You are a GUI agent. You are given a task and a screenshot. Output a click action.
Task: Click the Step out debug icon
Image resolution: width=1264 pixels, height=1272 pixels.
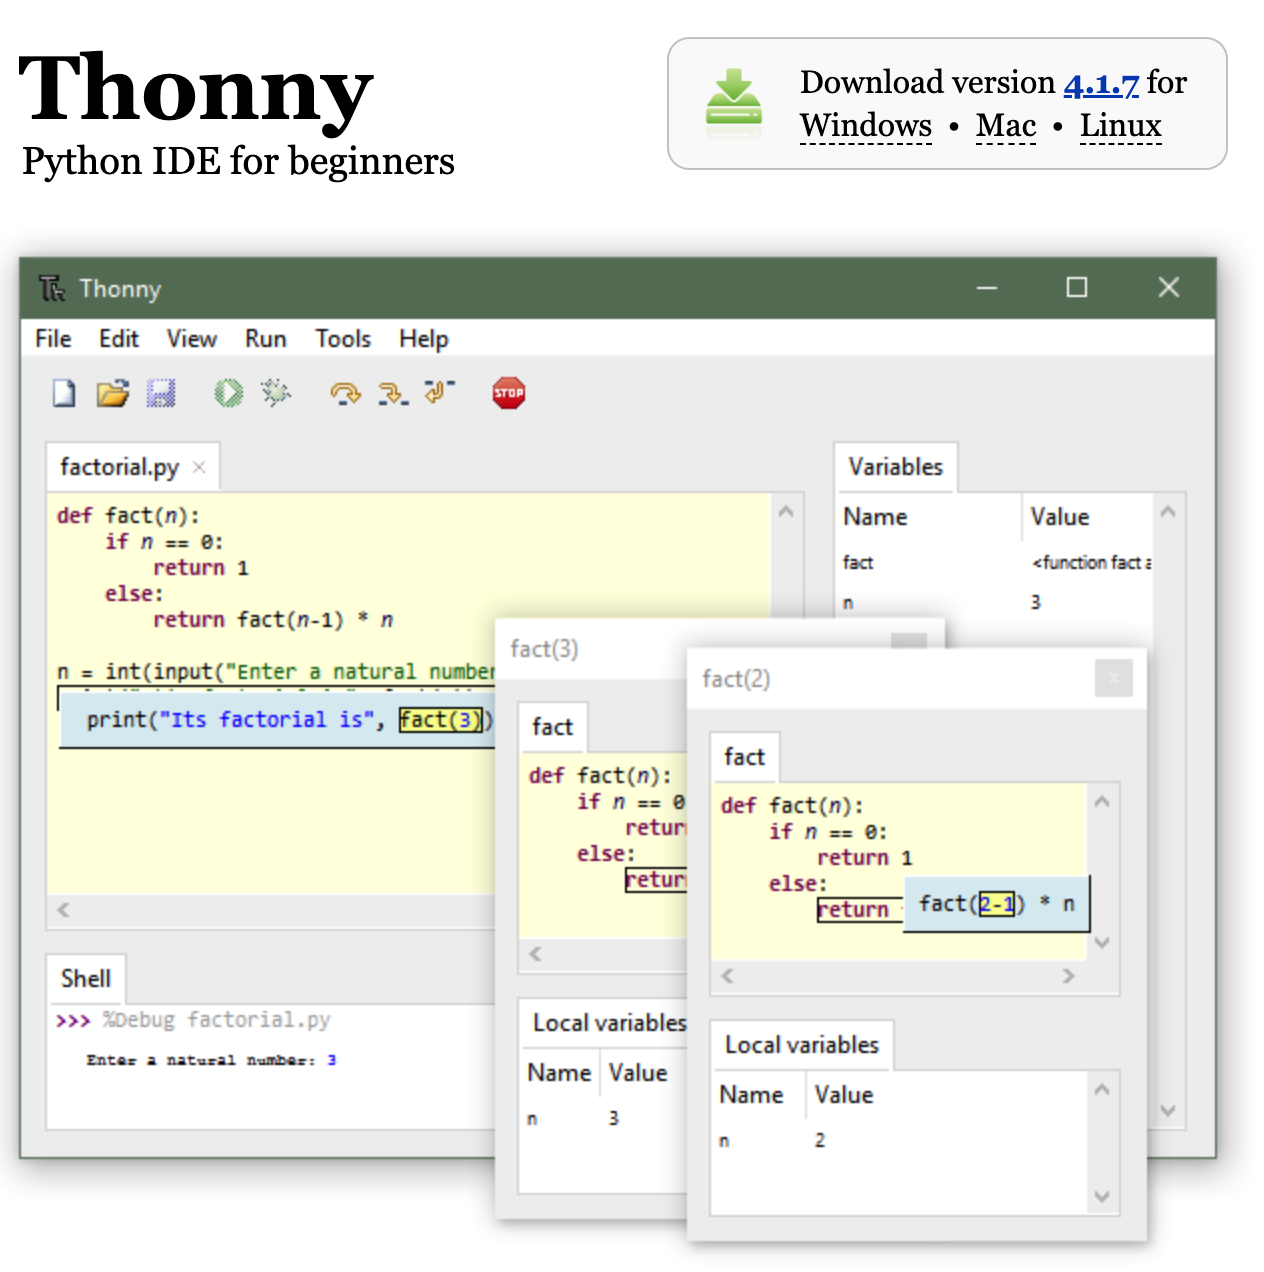(x=437, y=393)
